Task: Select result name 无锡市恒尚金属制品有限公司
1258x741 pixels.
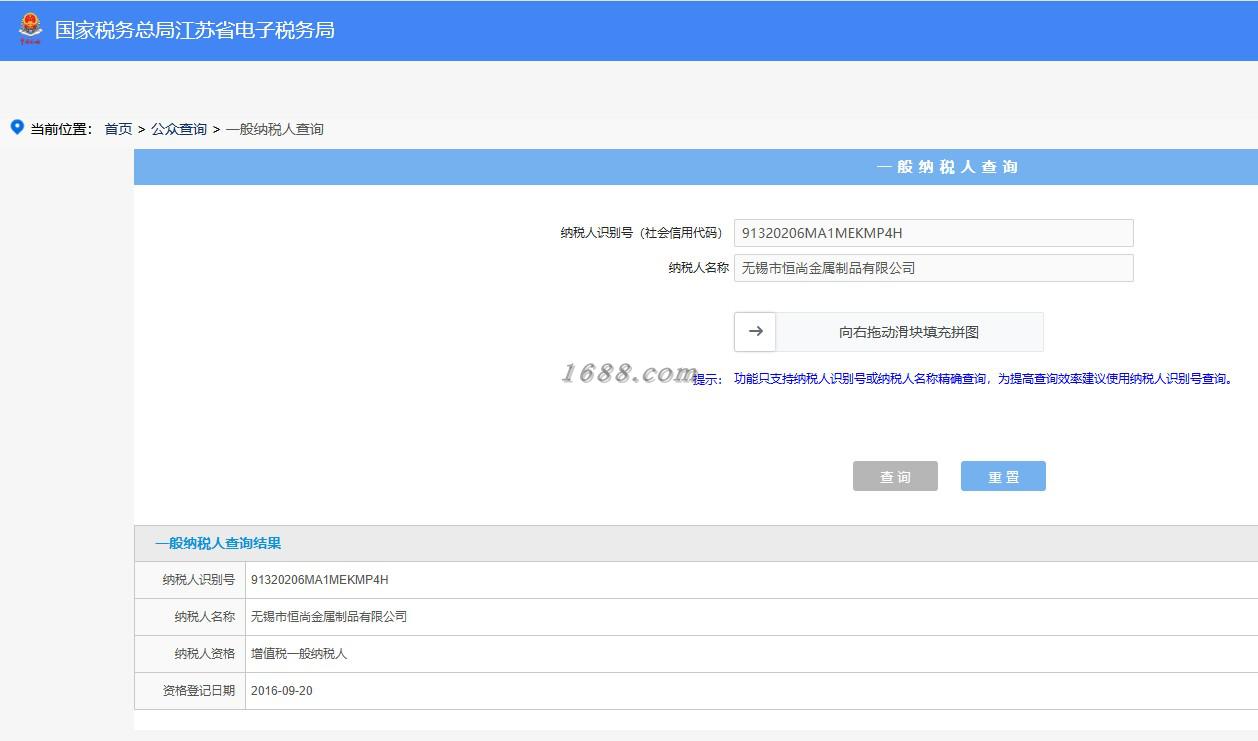Action: click(x=329, y=617)
